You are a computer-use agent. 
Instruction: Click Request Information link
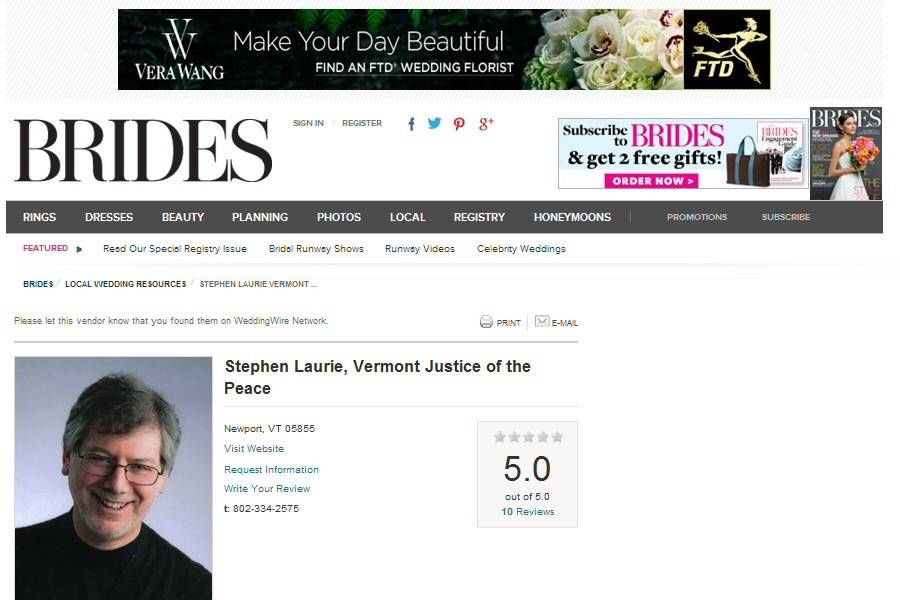271,470
